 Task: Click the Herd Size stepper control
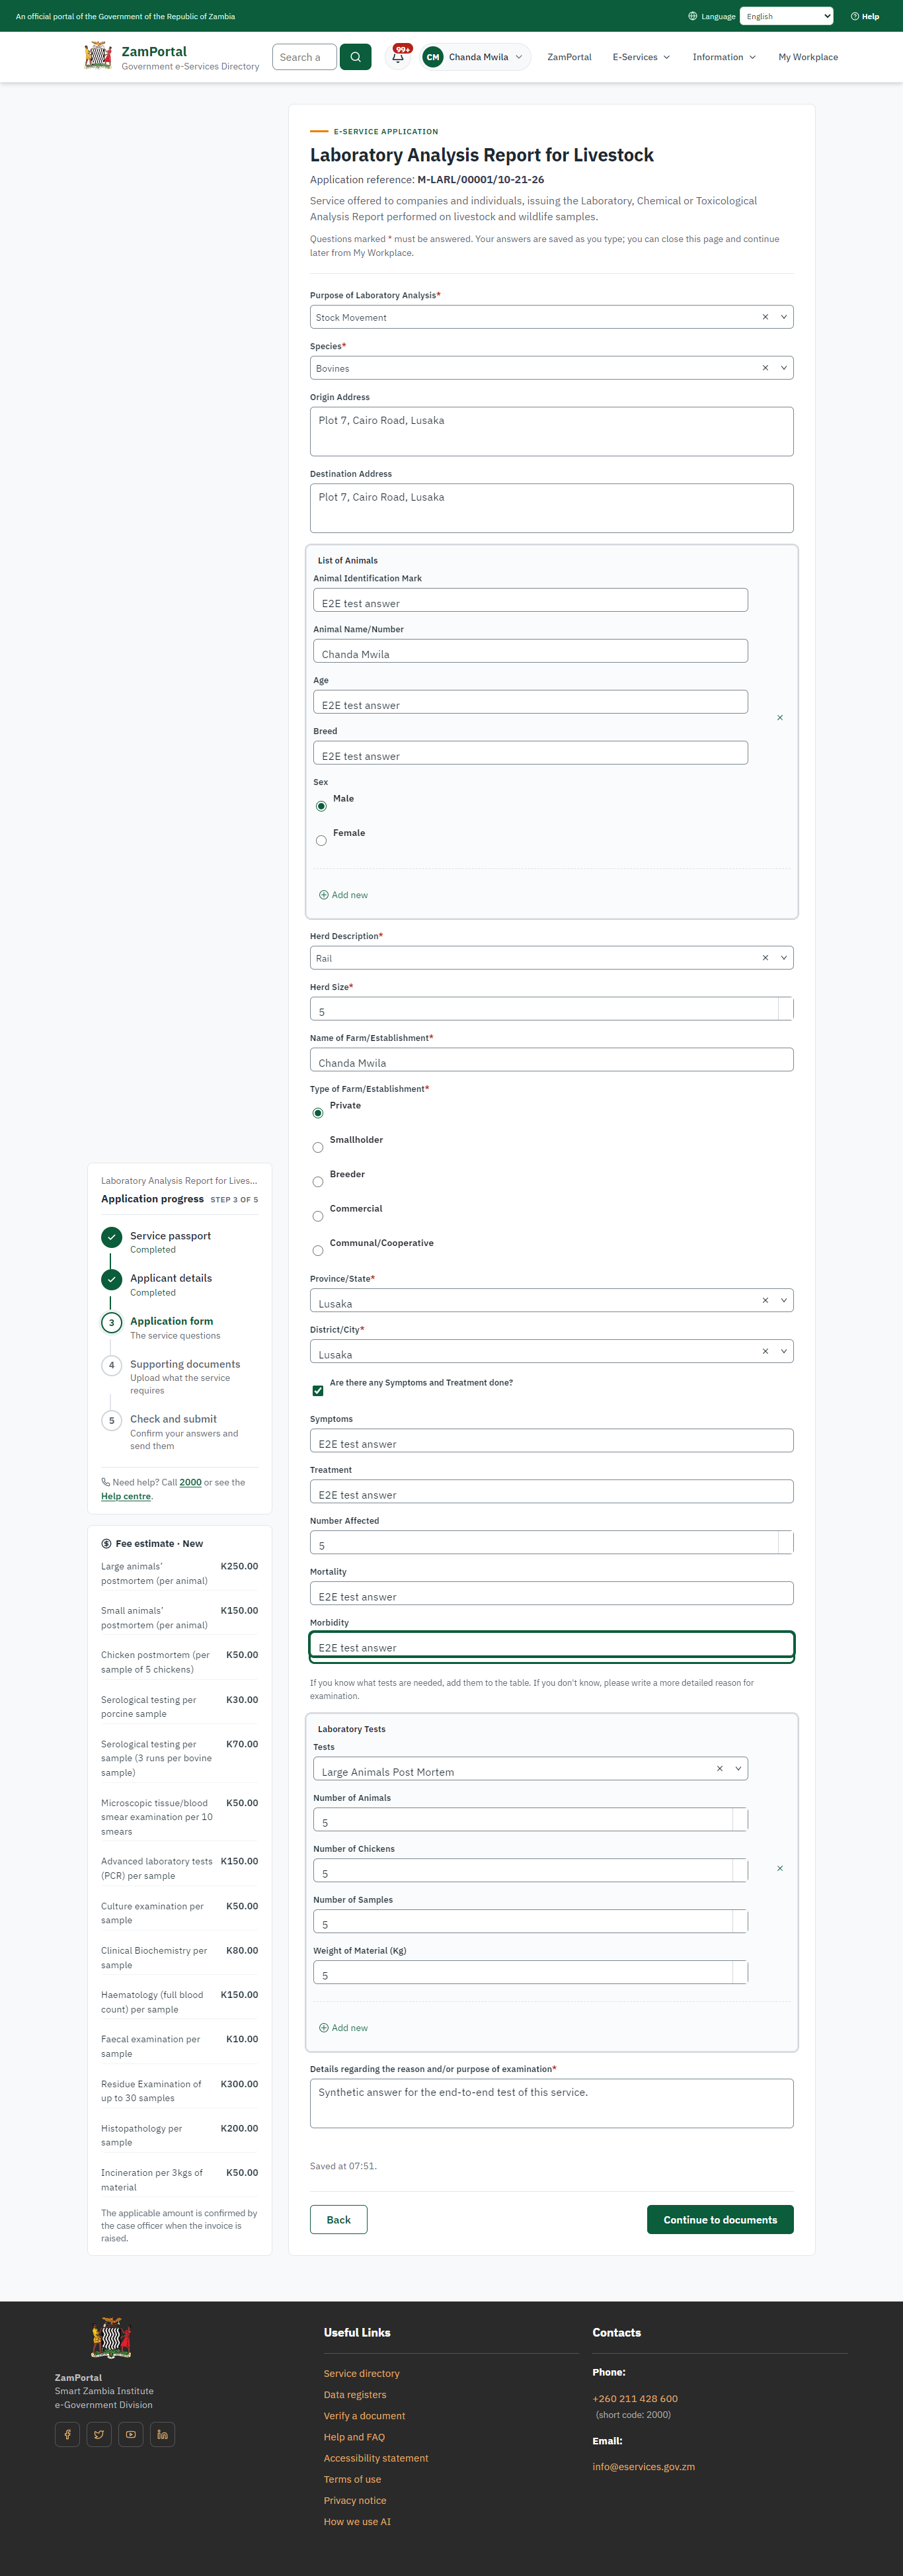pyautogui.click(x=785, y=1009)
